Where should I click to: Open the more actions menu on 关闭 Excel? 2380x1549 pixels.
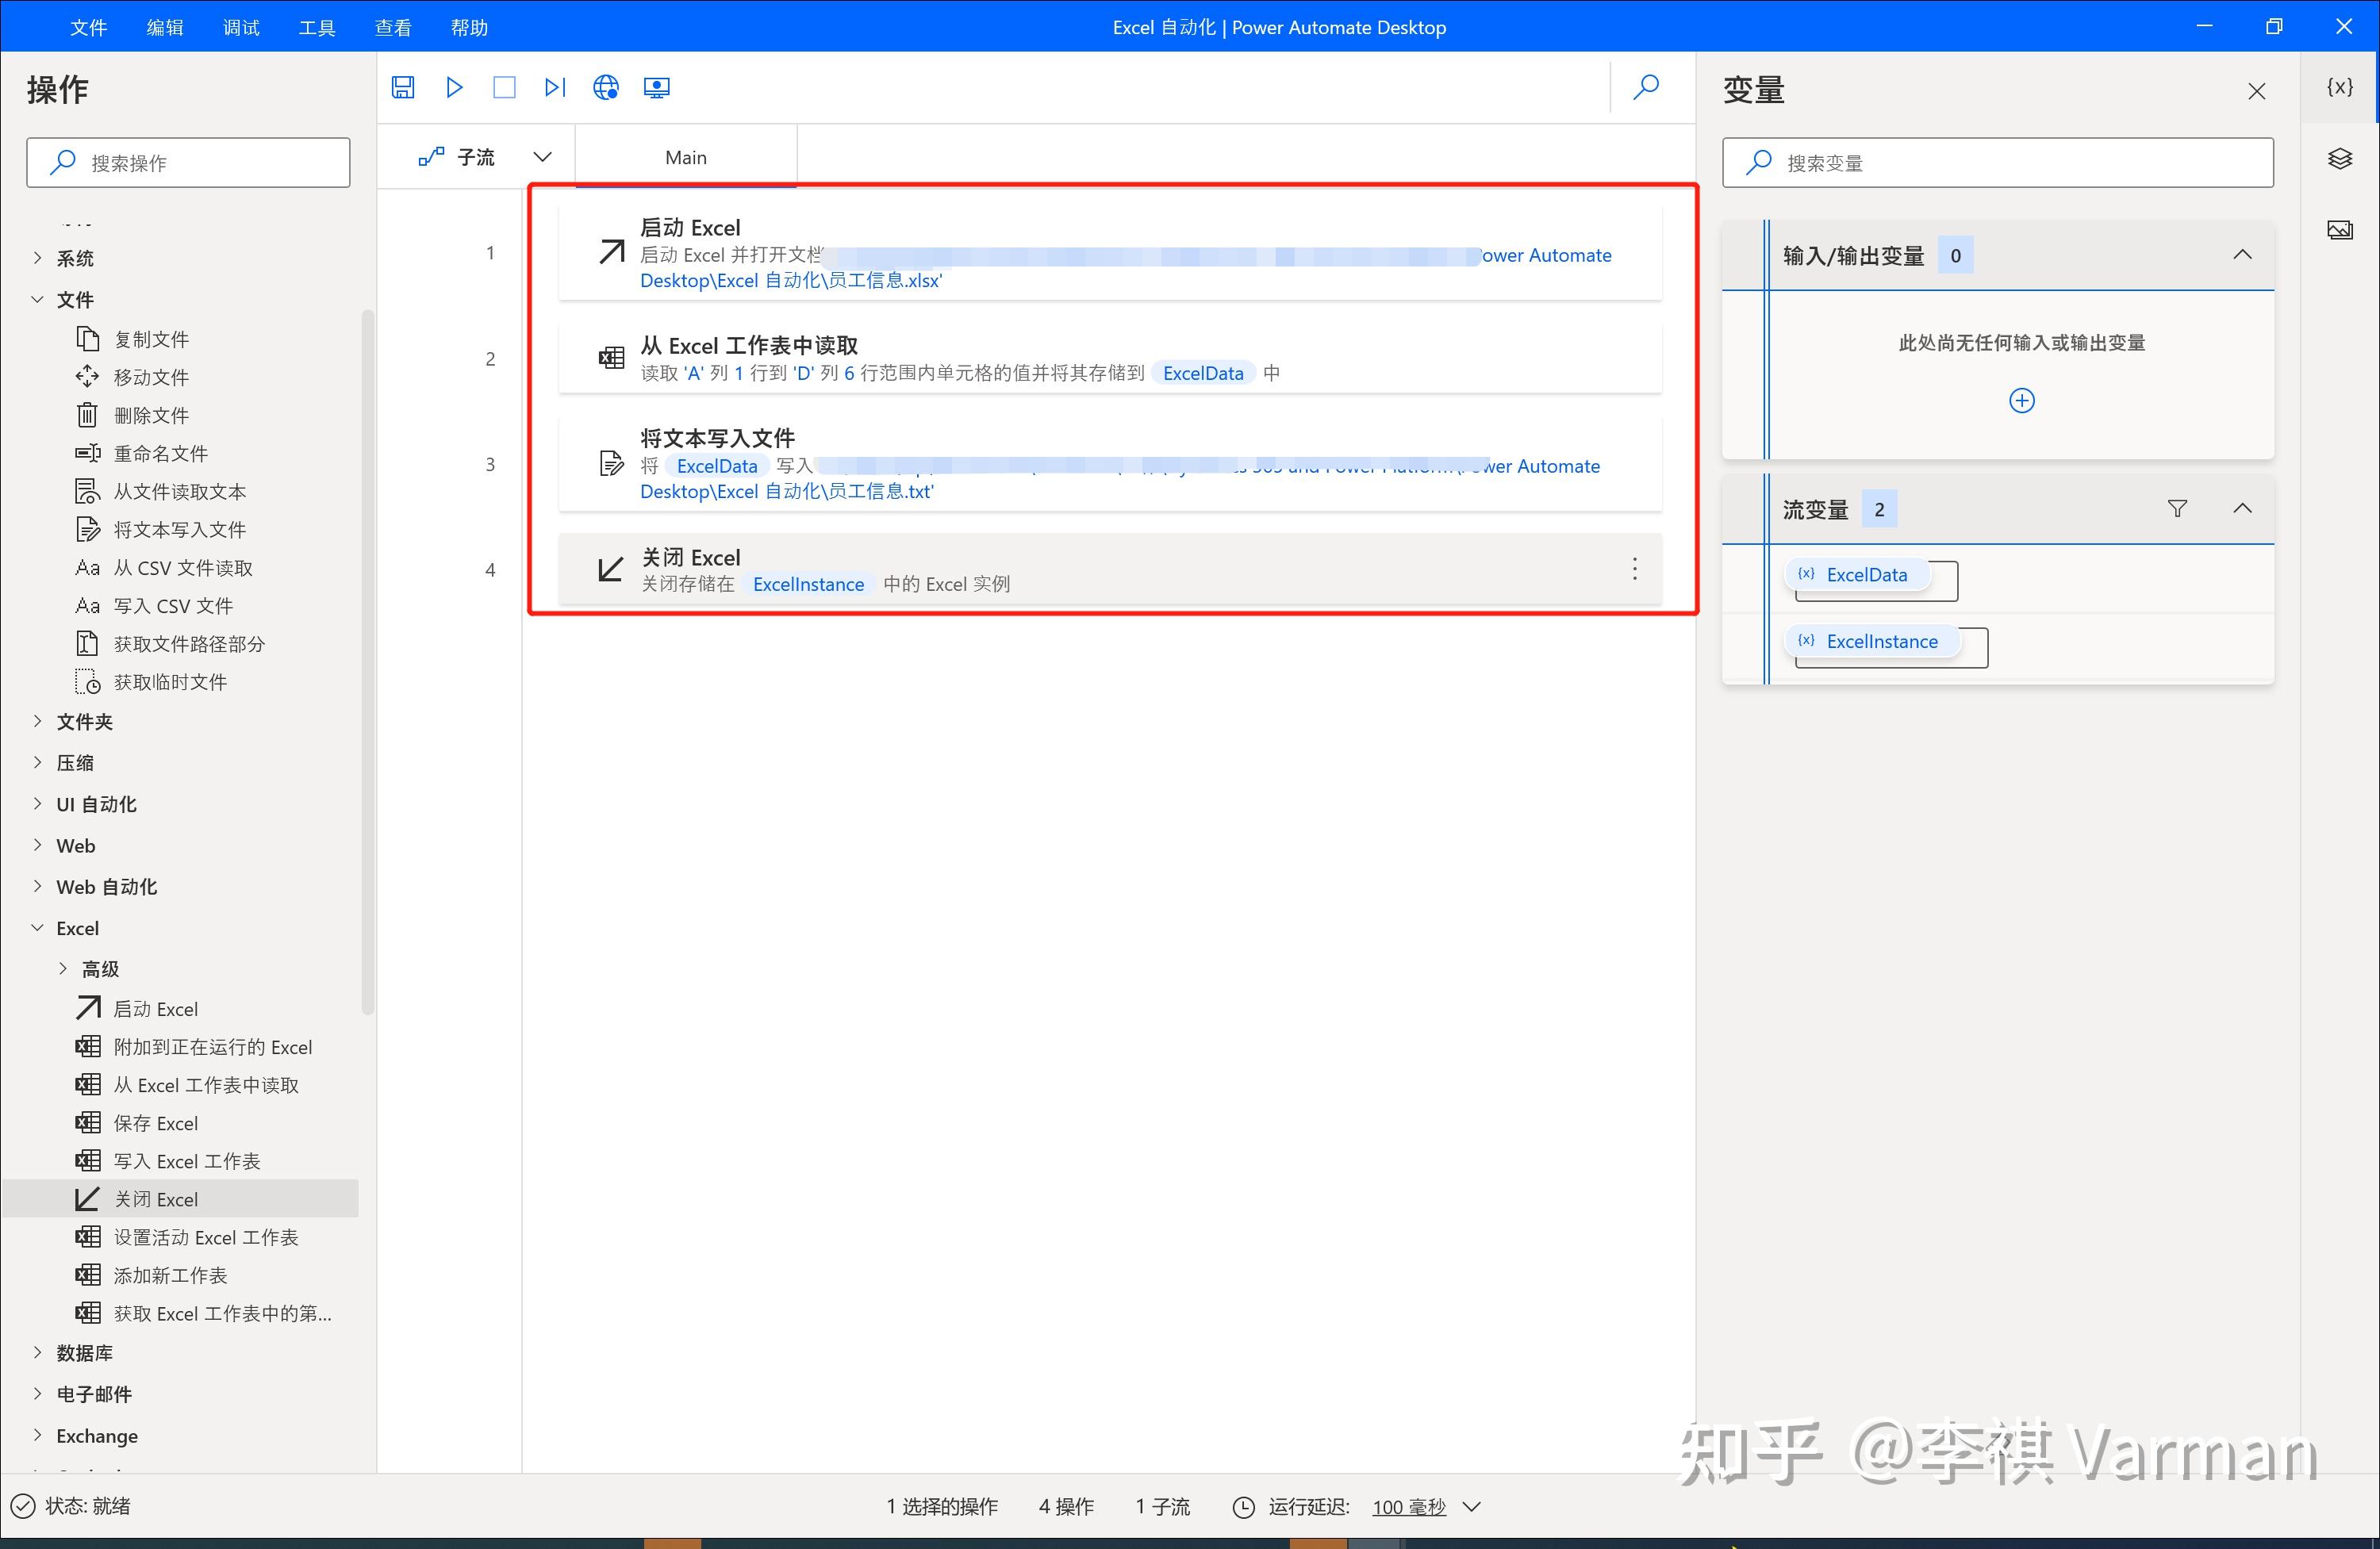[1634, 568]
